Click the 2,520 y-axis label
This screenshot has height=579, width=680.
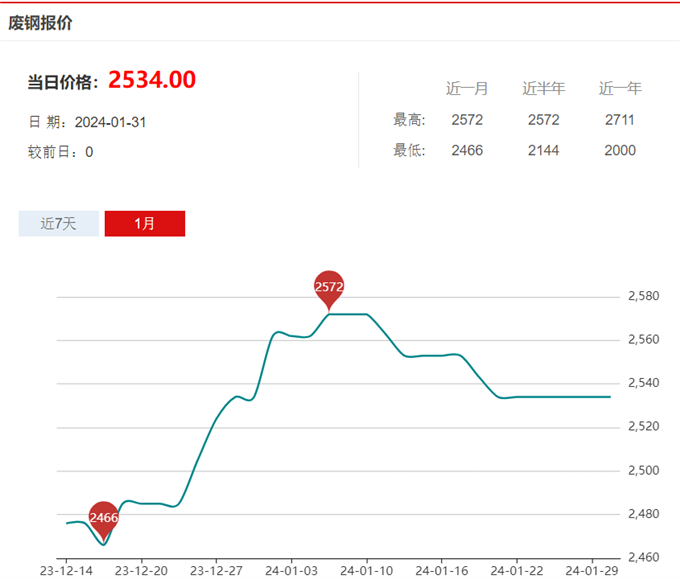point(644,426)
